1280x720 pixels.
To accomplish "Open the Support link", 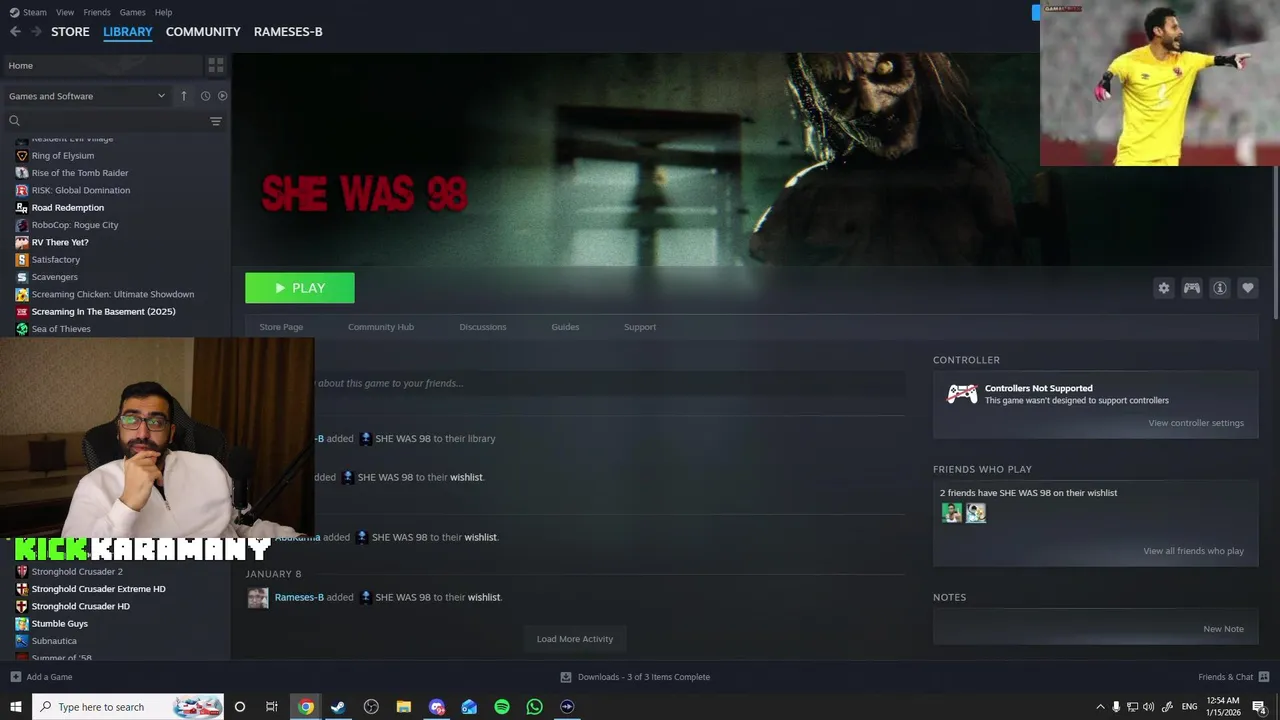I will click(640, 327).
